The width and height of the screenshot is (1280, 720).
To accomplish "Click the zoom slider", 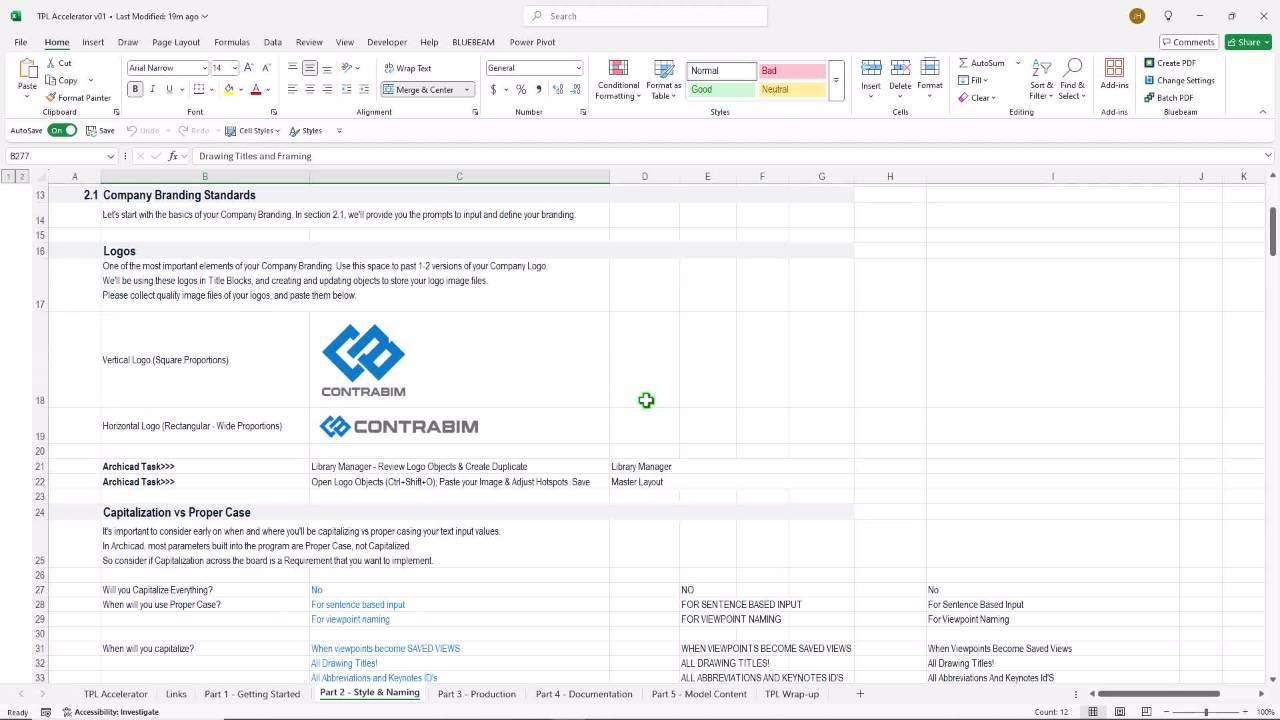I will click(1206, 712).
